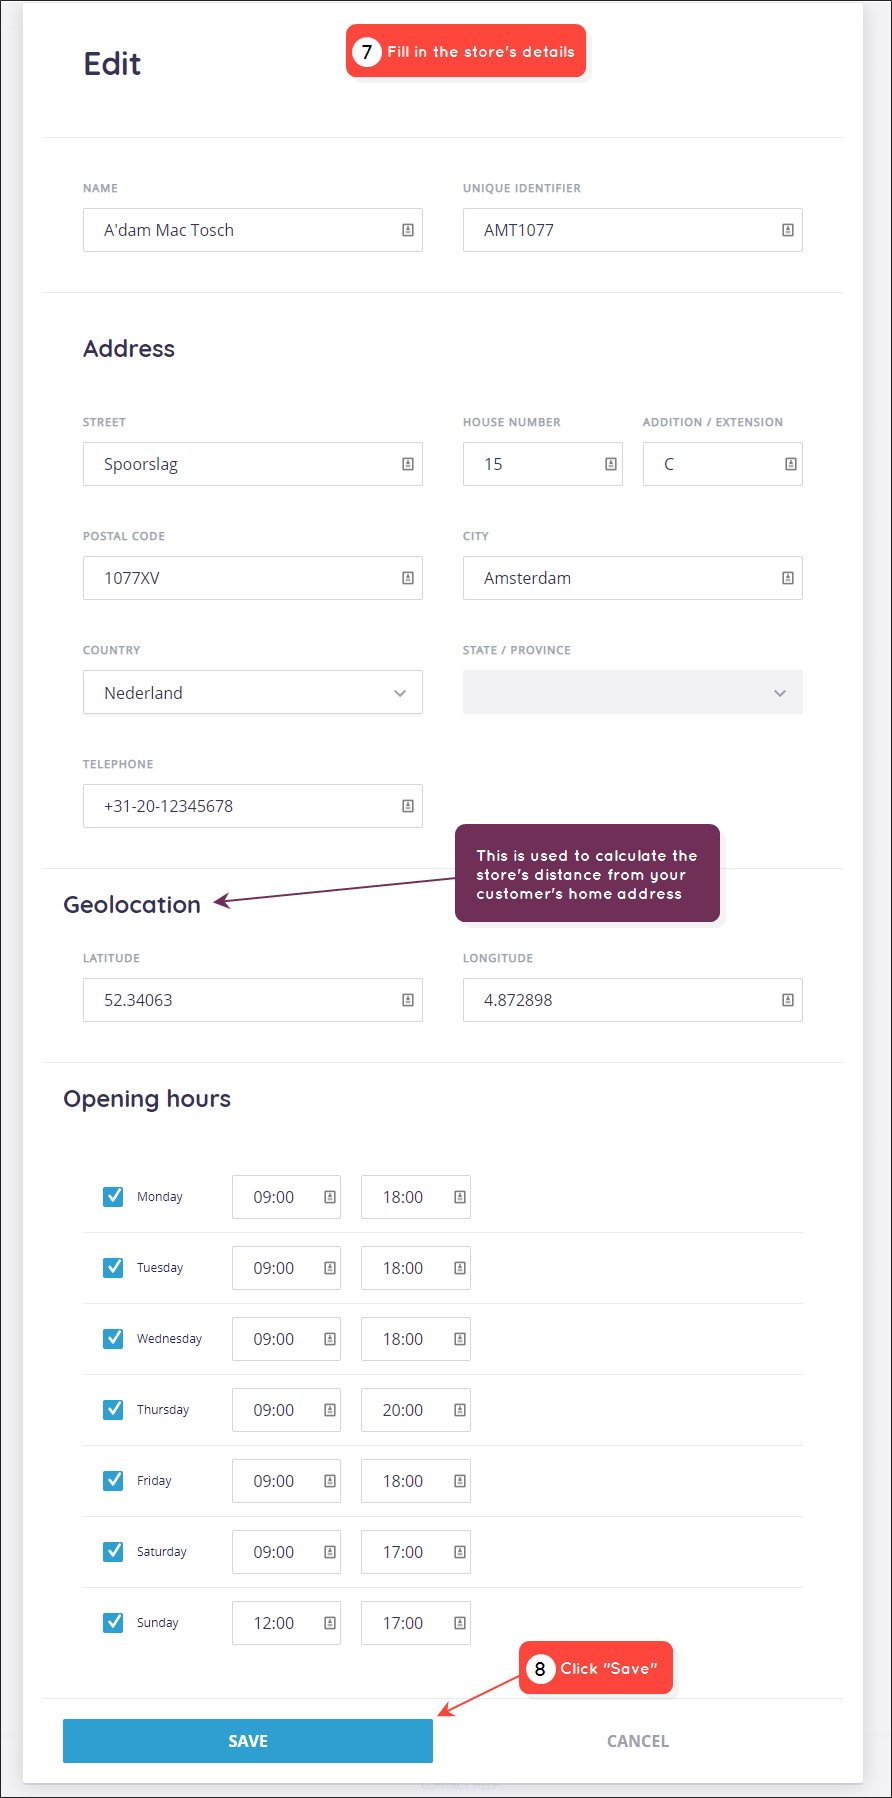Image resolution: width=892 pixels, height=1798 pixels.
Task: Click the Name field containing A'dam Mac Tosch
Action: click(253, 230)
